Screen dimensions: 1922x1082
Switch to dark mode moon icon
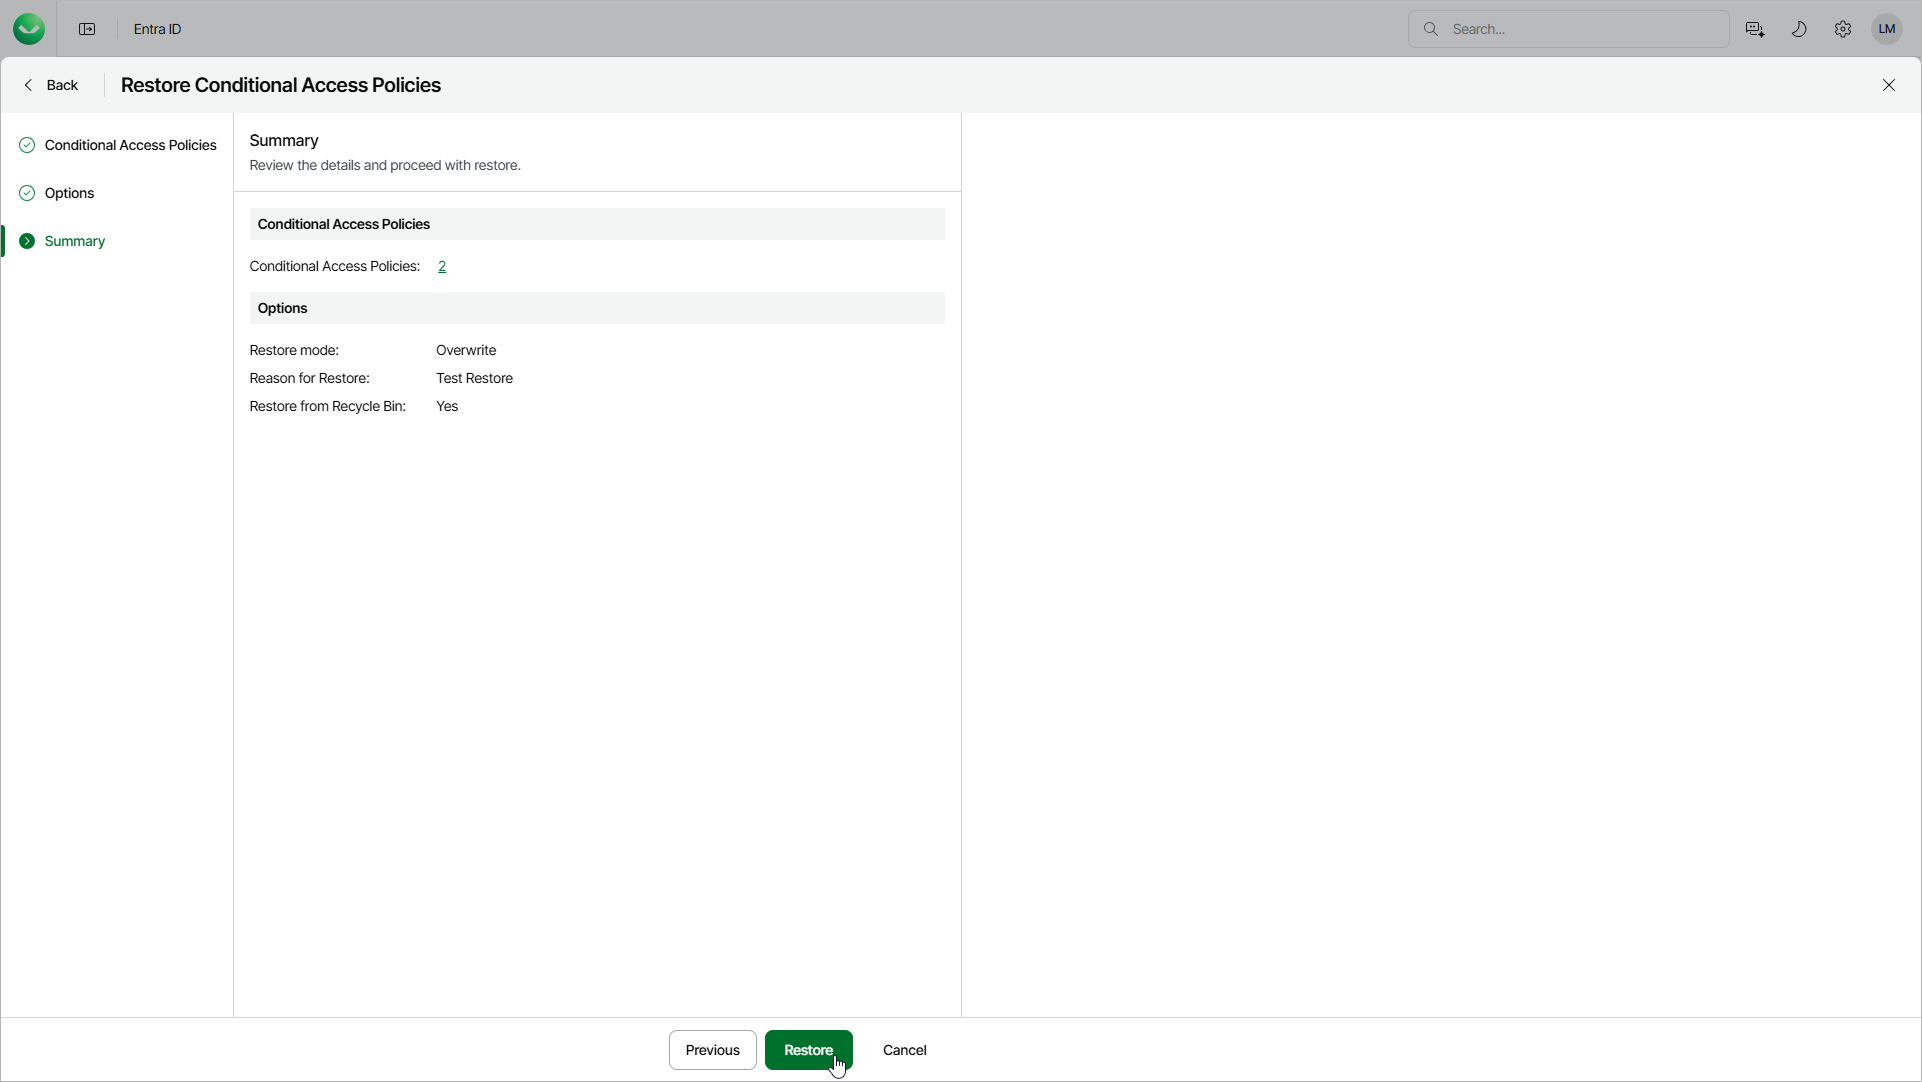click(x=1799, y=29)
